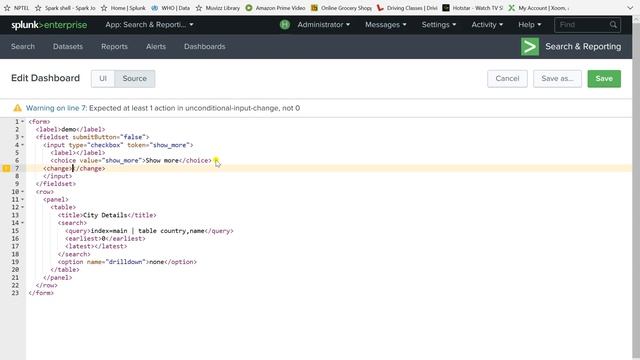Image resolution: width=640 pixels, height=360 pixels.
Task: Click the earliest tag on line 16
Action: pos(105,238)
